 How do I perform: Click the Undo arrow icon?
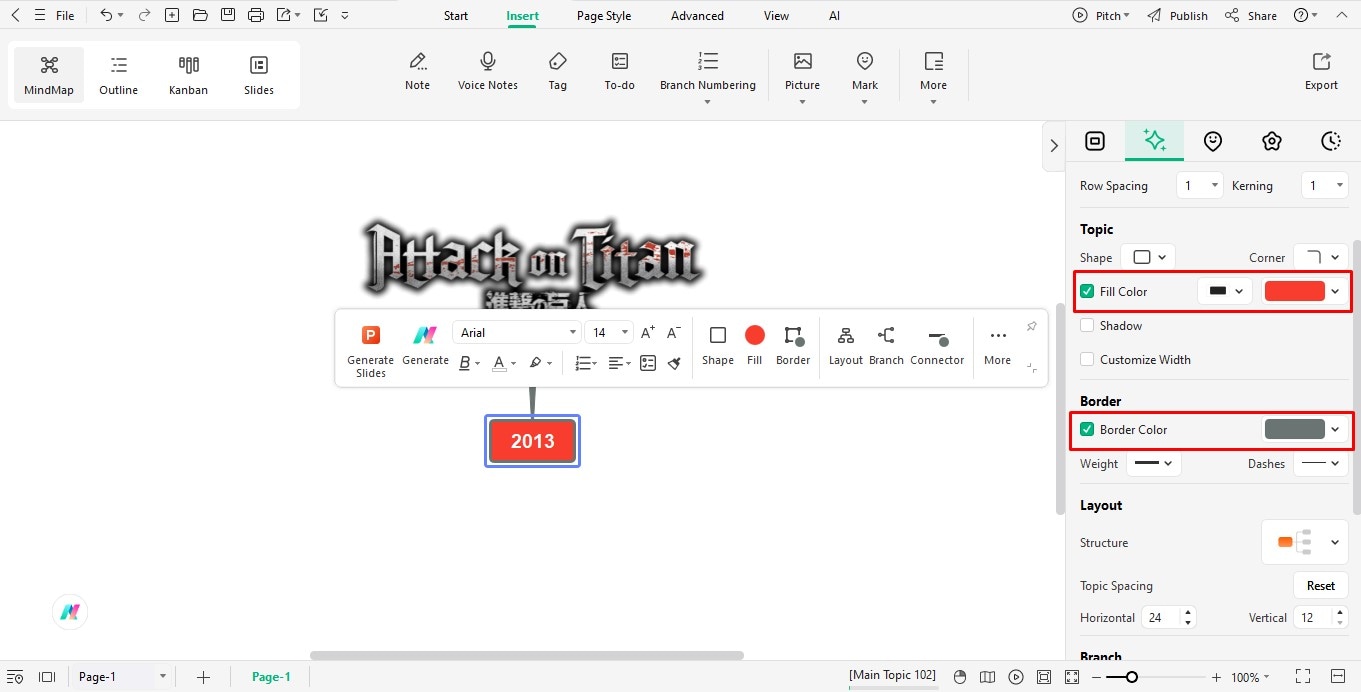pos(106,15)
